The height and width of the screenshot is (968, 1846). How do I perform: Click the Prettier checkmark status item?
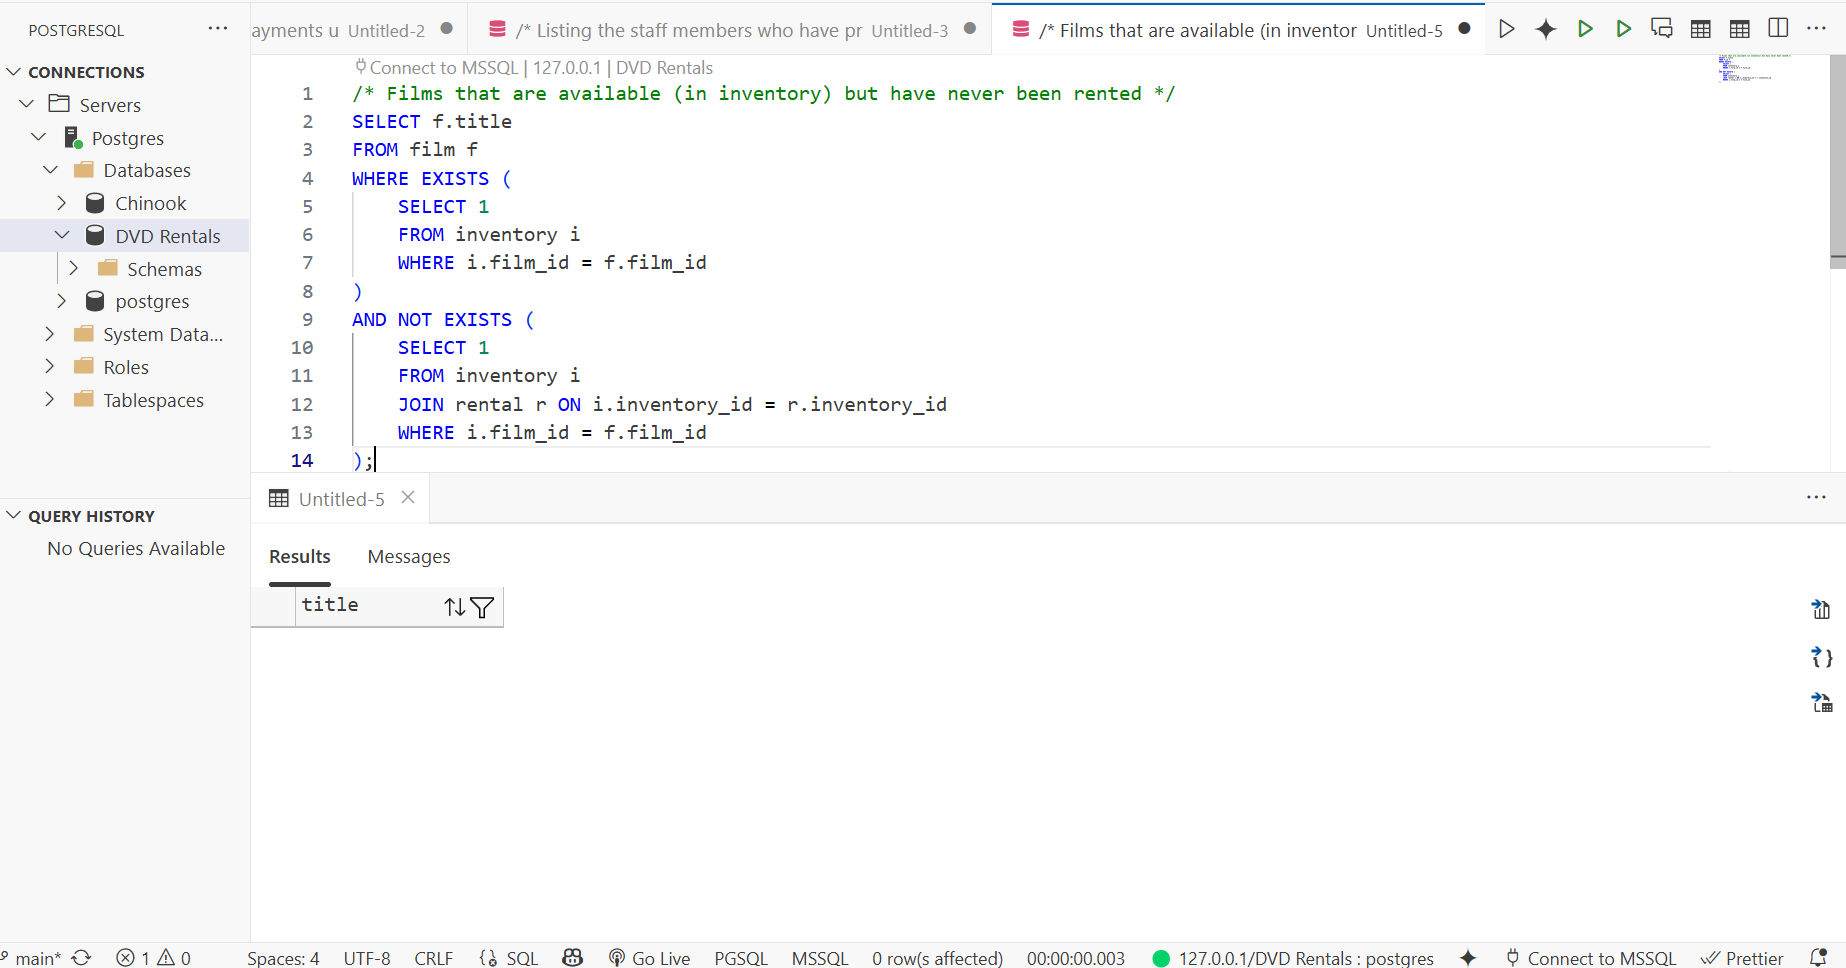1742,958
